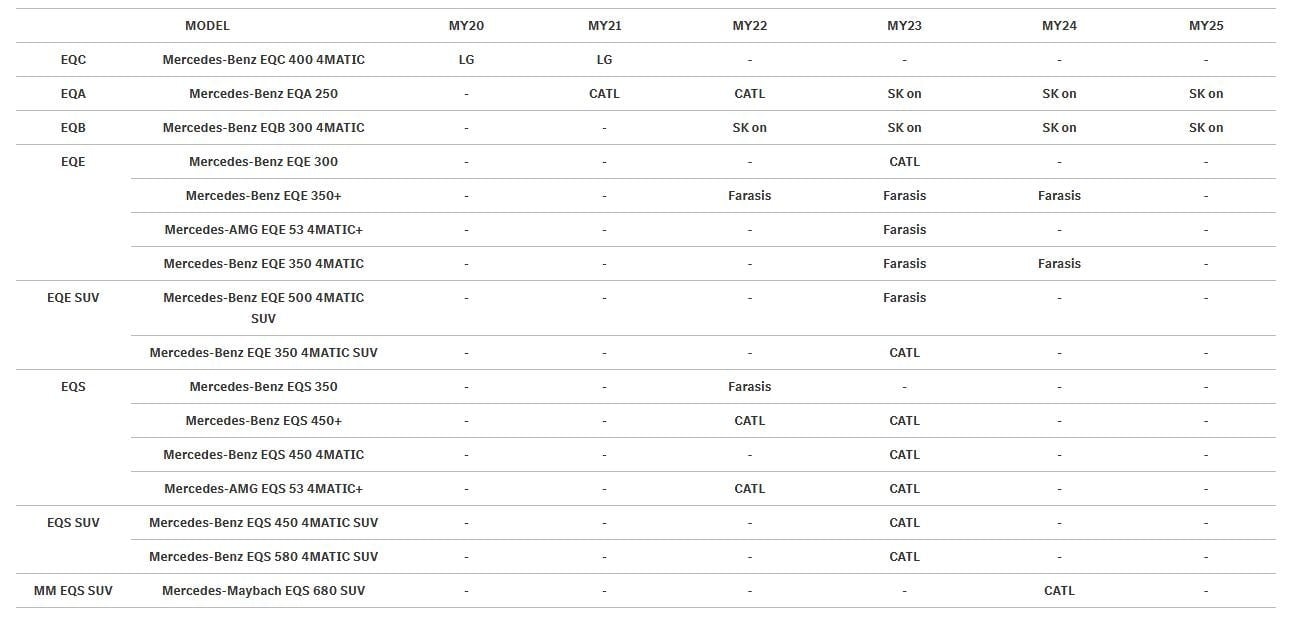This screenshot has width=1294, height=620.
Task: Select Mercedes-AMG EQE 53 4MATIC+ row label
Action: (x=264, y=230)
